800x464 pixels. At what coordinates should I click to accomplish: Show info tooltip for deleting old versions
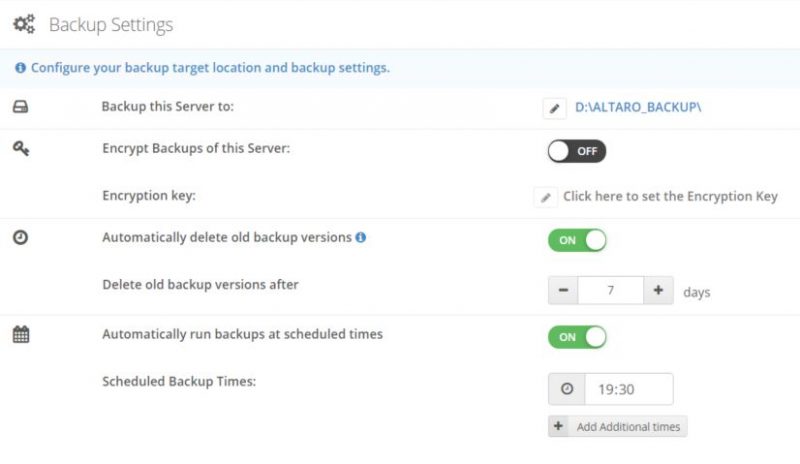coord(361,238)
